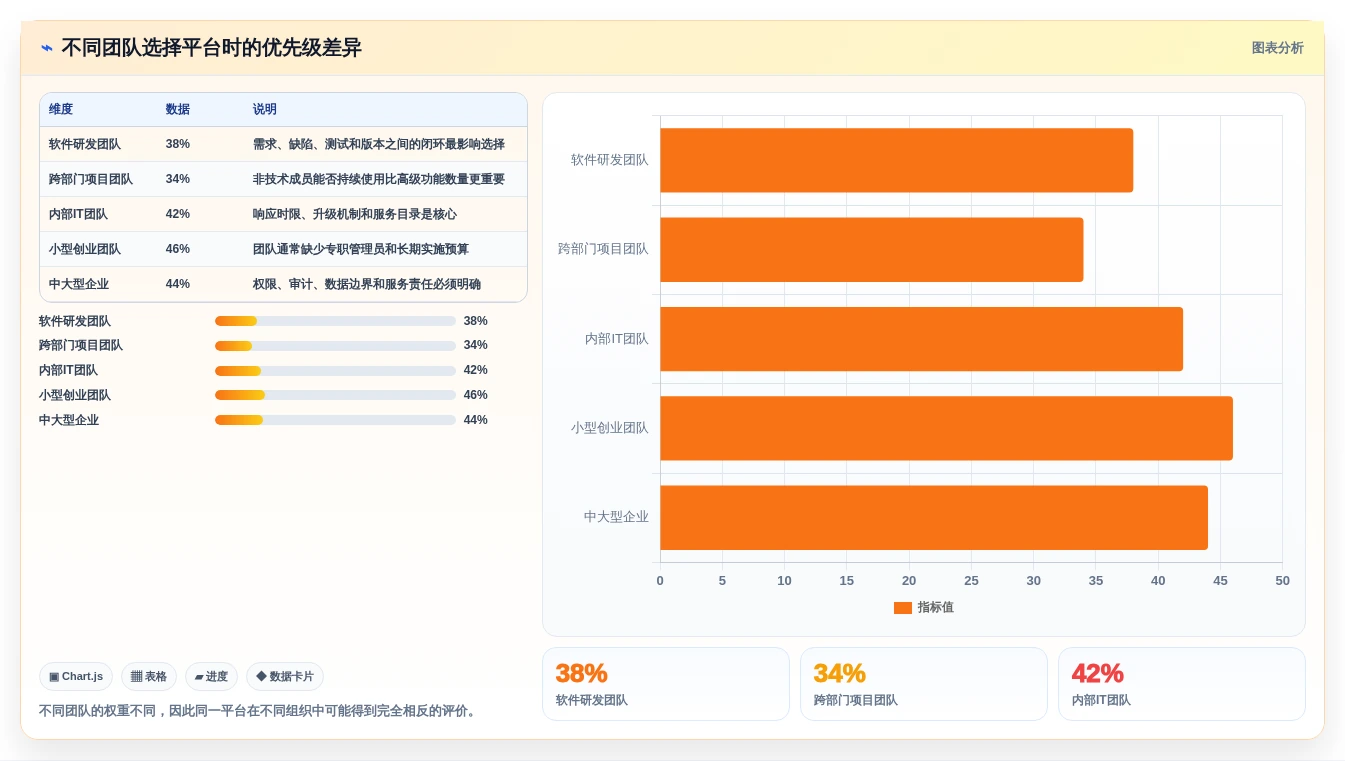This screenshot has height=761, width=1345.
Task: Click the 50 x-axis tick label
Action: [1282, 581]
